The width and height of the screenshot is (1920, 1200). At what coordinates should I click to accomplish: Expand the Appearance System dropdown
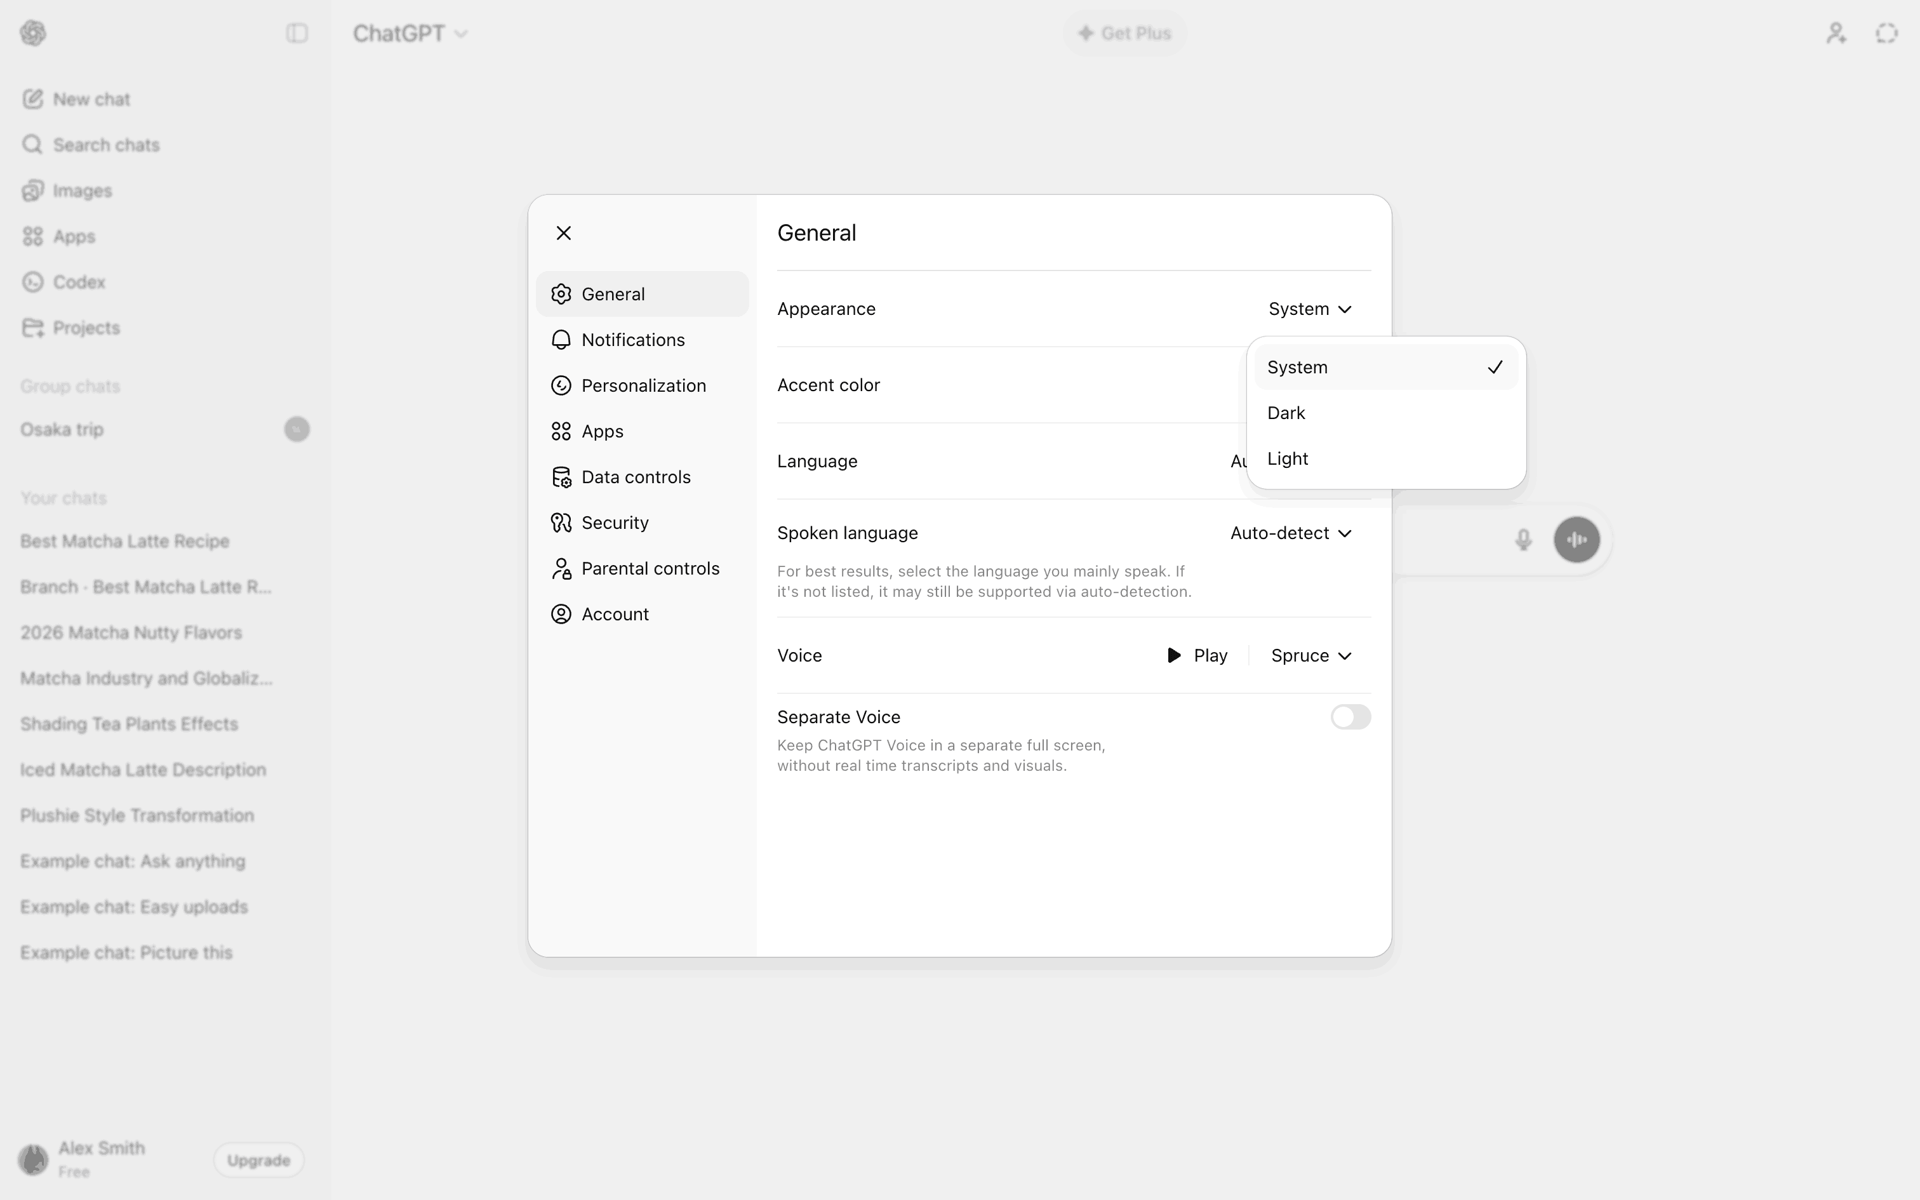[x=1310, y=309]
